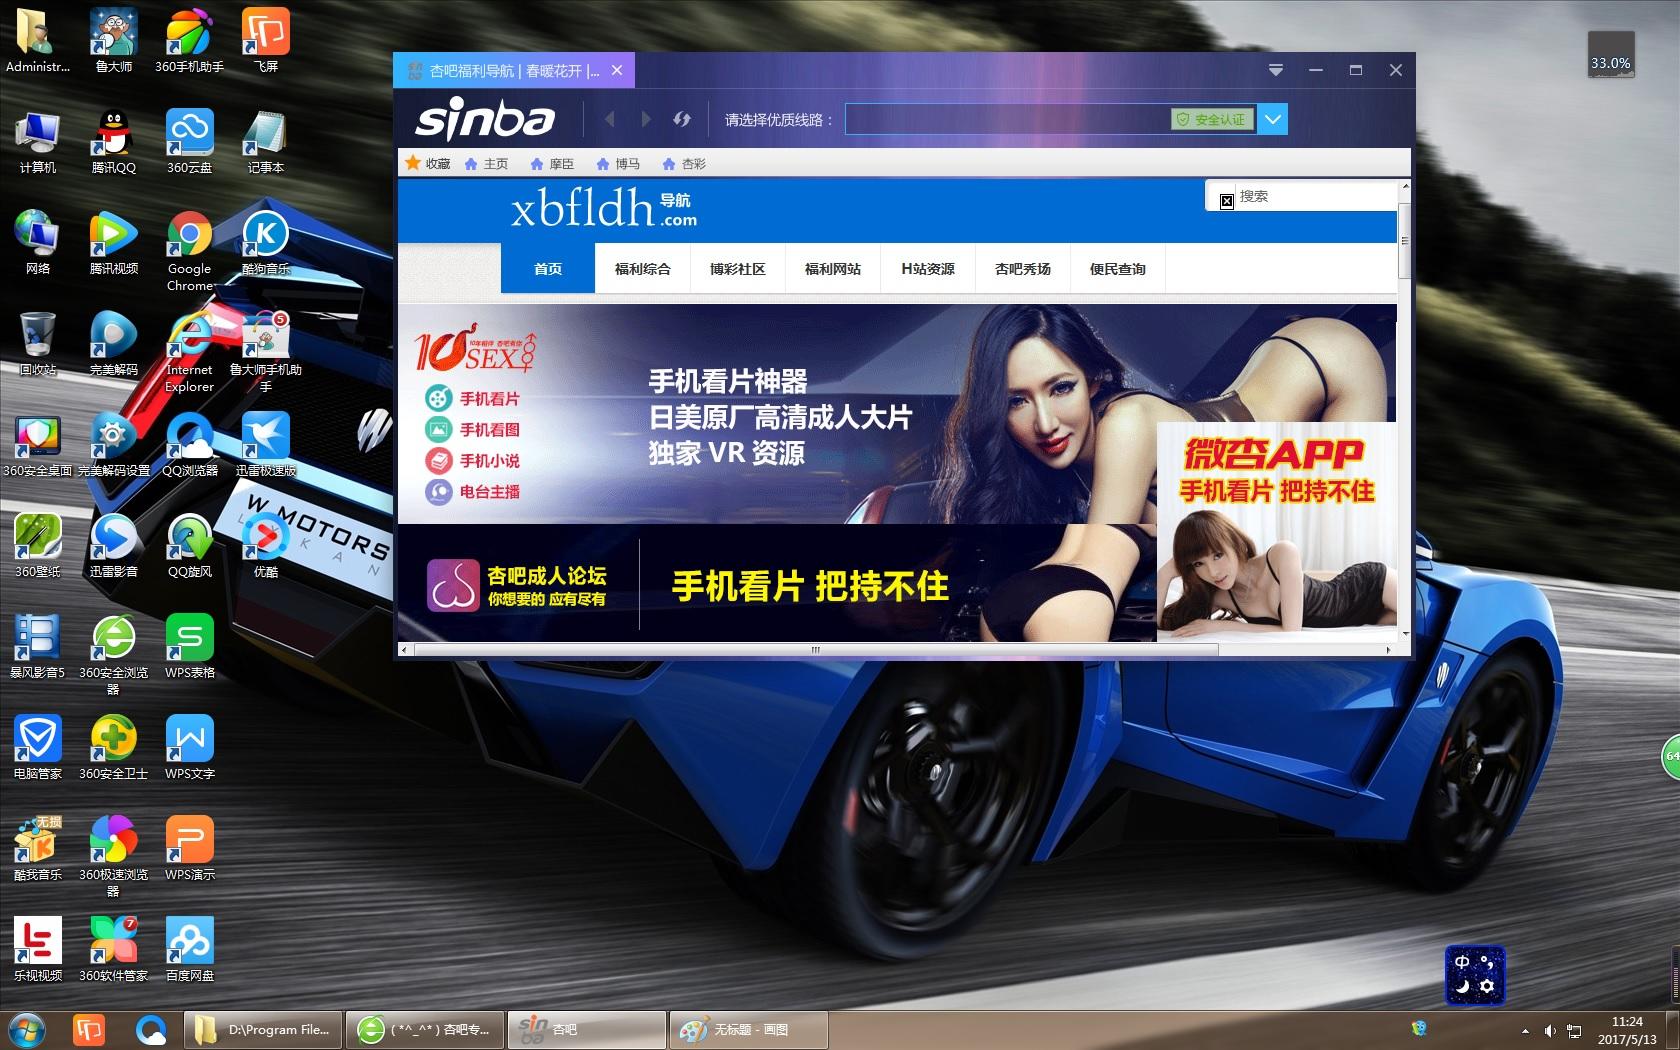Screen dimensions: 1680x1050
Task: Open the volume control in system tray
Action: click(x=1550, y=1030)
